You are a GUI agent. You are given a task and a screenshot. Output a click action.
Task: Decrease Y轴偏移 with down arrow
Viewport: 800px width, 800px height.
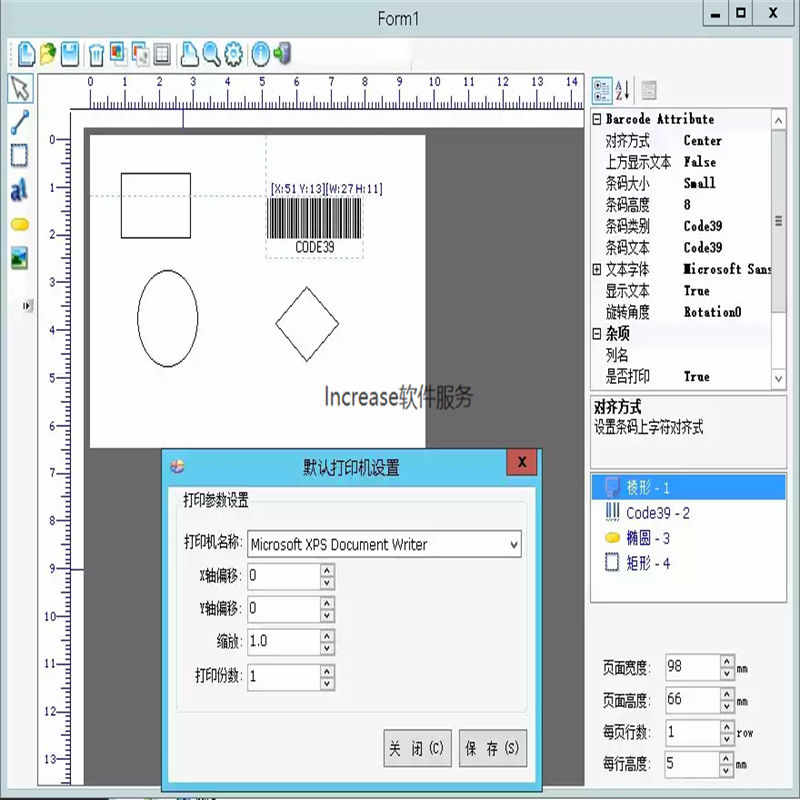pos(327,616)
